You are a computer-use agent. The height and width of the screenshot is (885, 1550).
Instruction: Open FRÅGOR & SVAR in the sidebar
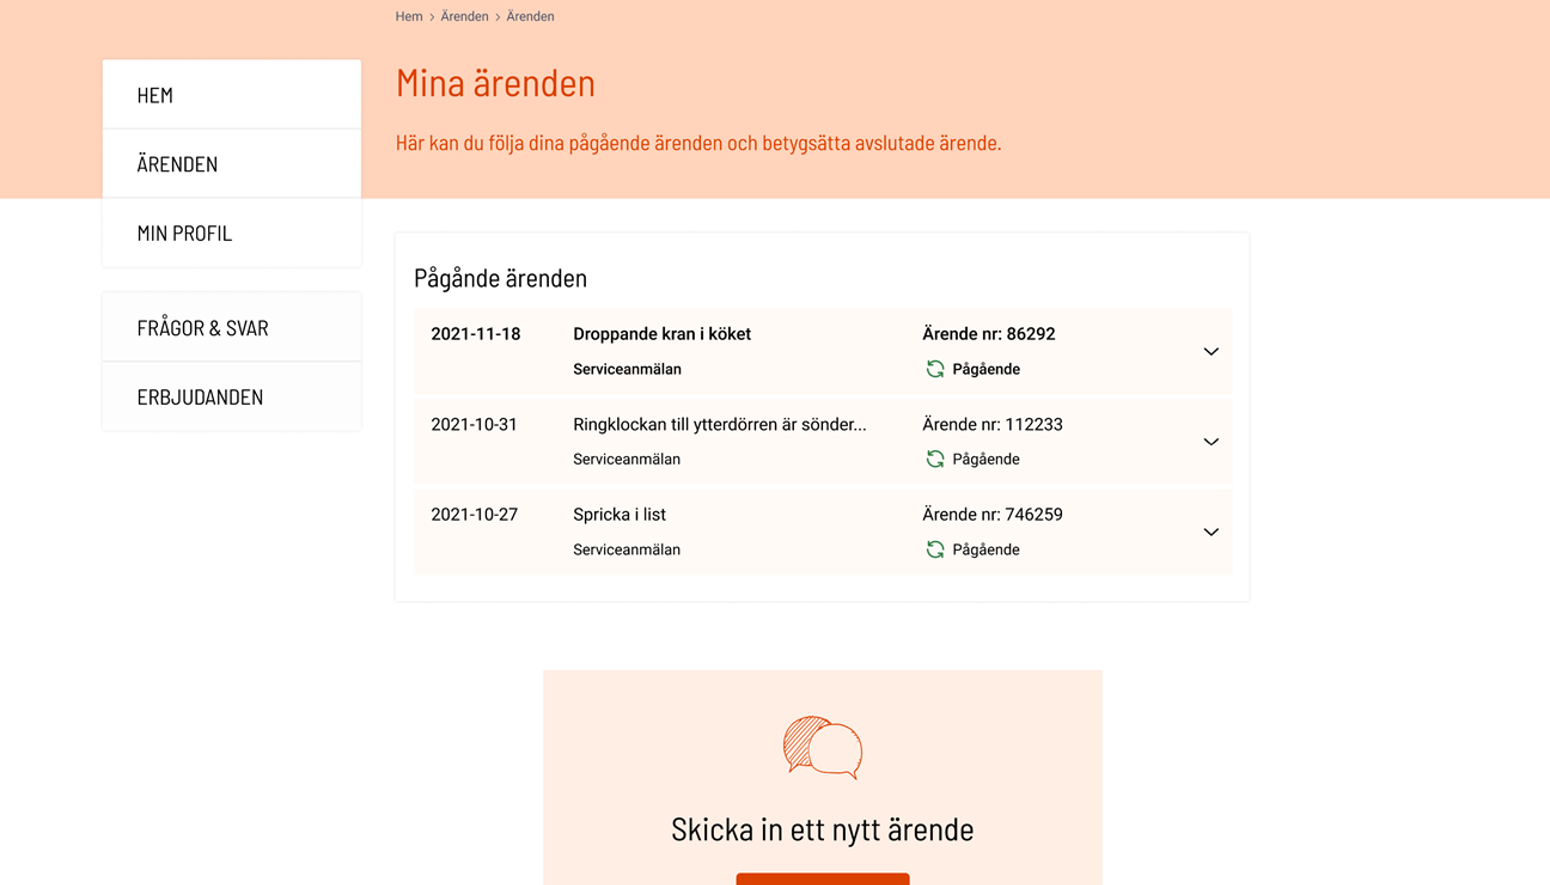pyautogui.click(x=231, y=328)
